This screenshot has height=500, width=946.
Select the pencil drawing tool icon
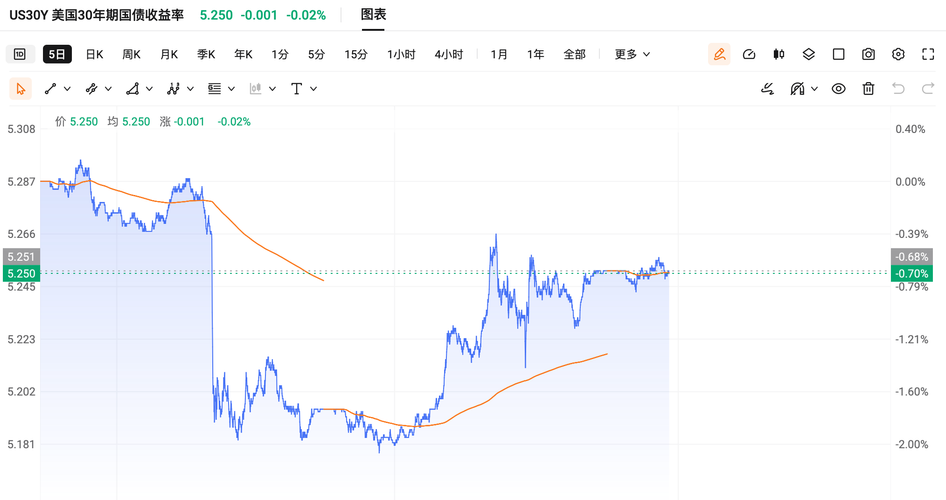click(719, 54)
